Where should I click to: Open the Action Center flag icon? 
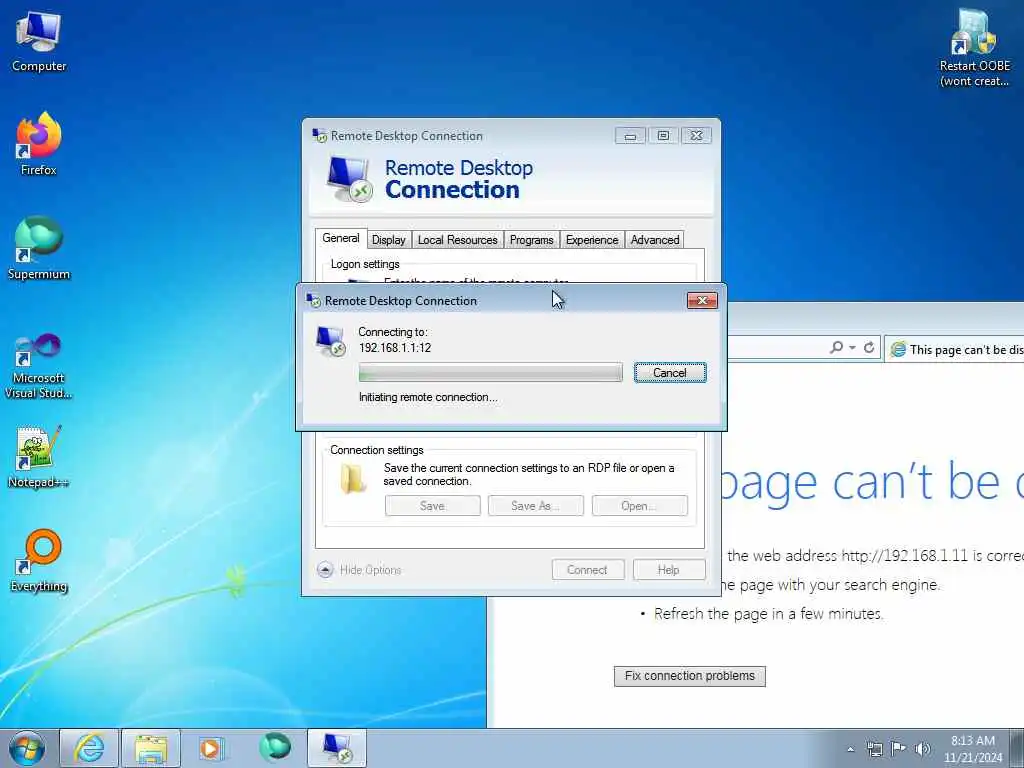click(x=899, y=749)
